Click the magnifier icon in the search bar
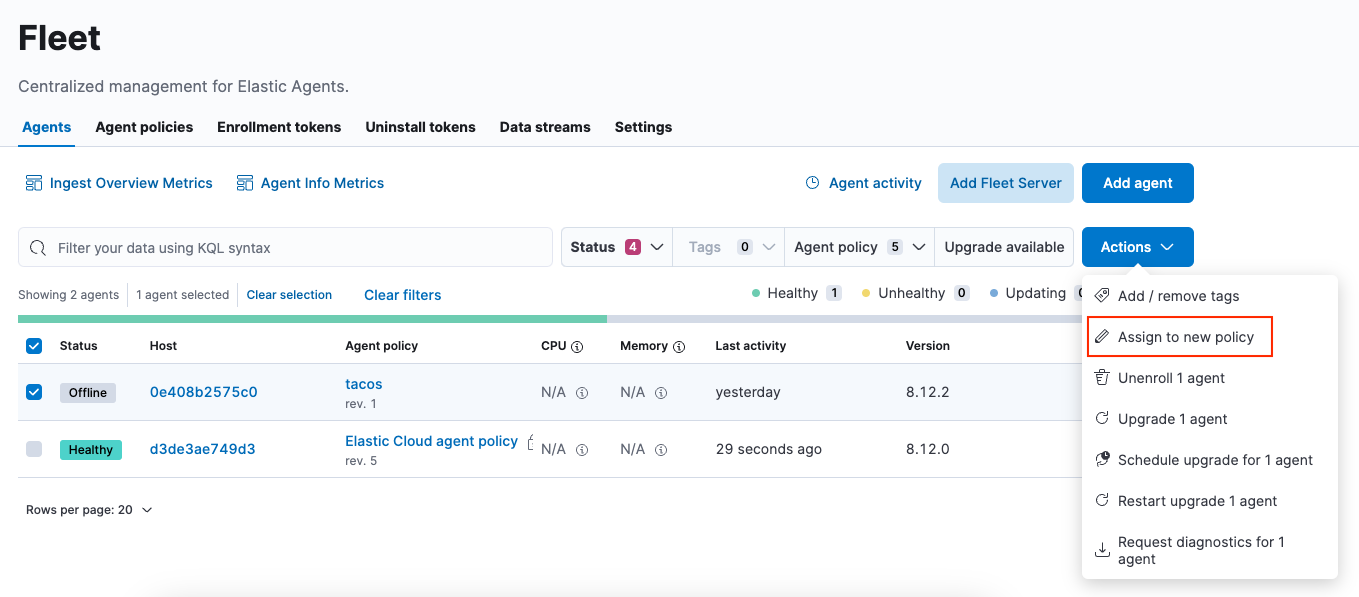 (x=37, y=246)
